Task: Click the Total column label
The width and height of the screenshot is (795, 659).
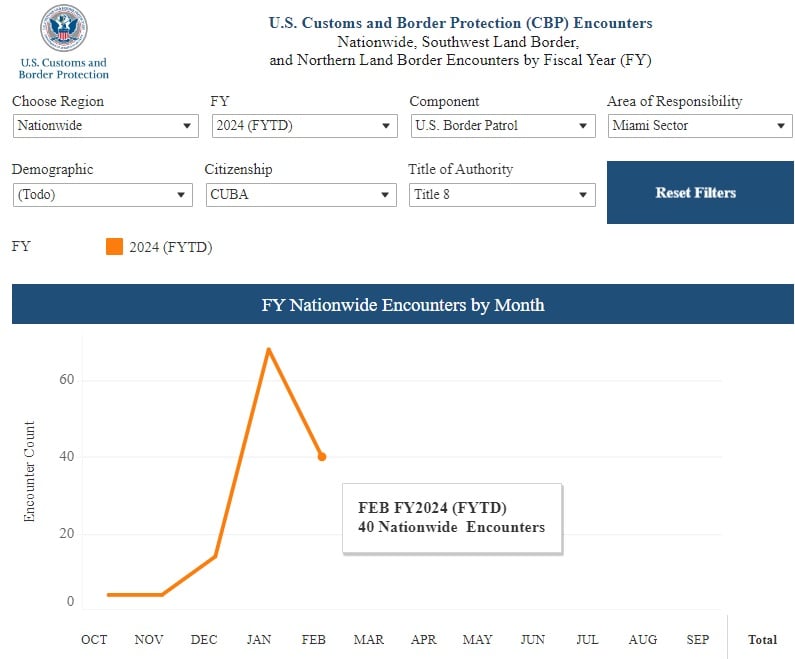Action: (762, 640)
